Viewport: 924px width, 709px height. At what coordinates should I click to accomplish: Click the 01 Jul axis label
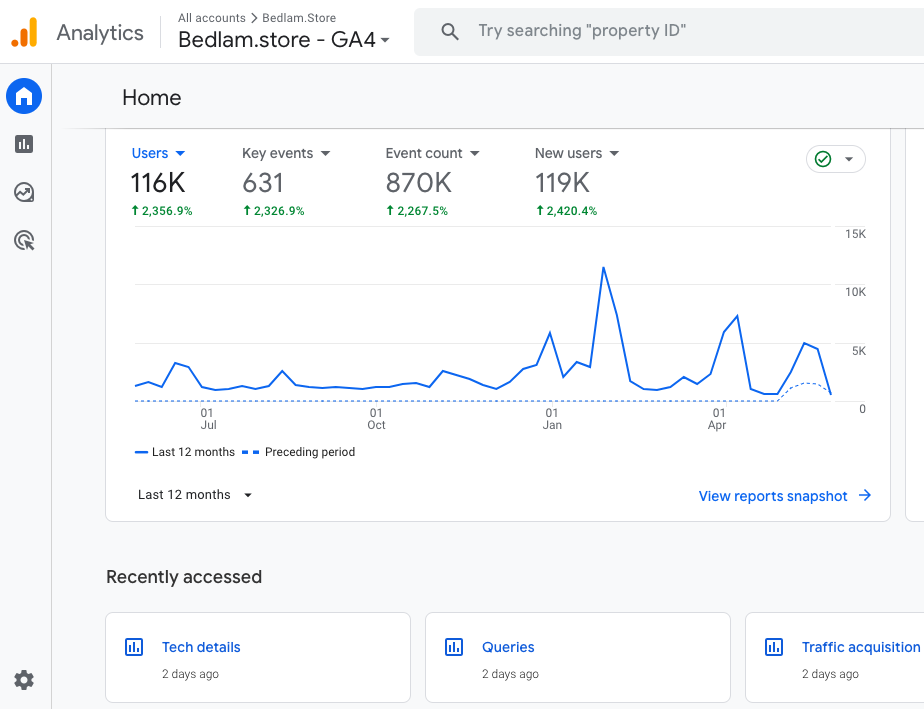coord(208,419)
